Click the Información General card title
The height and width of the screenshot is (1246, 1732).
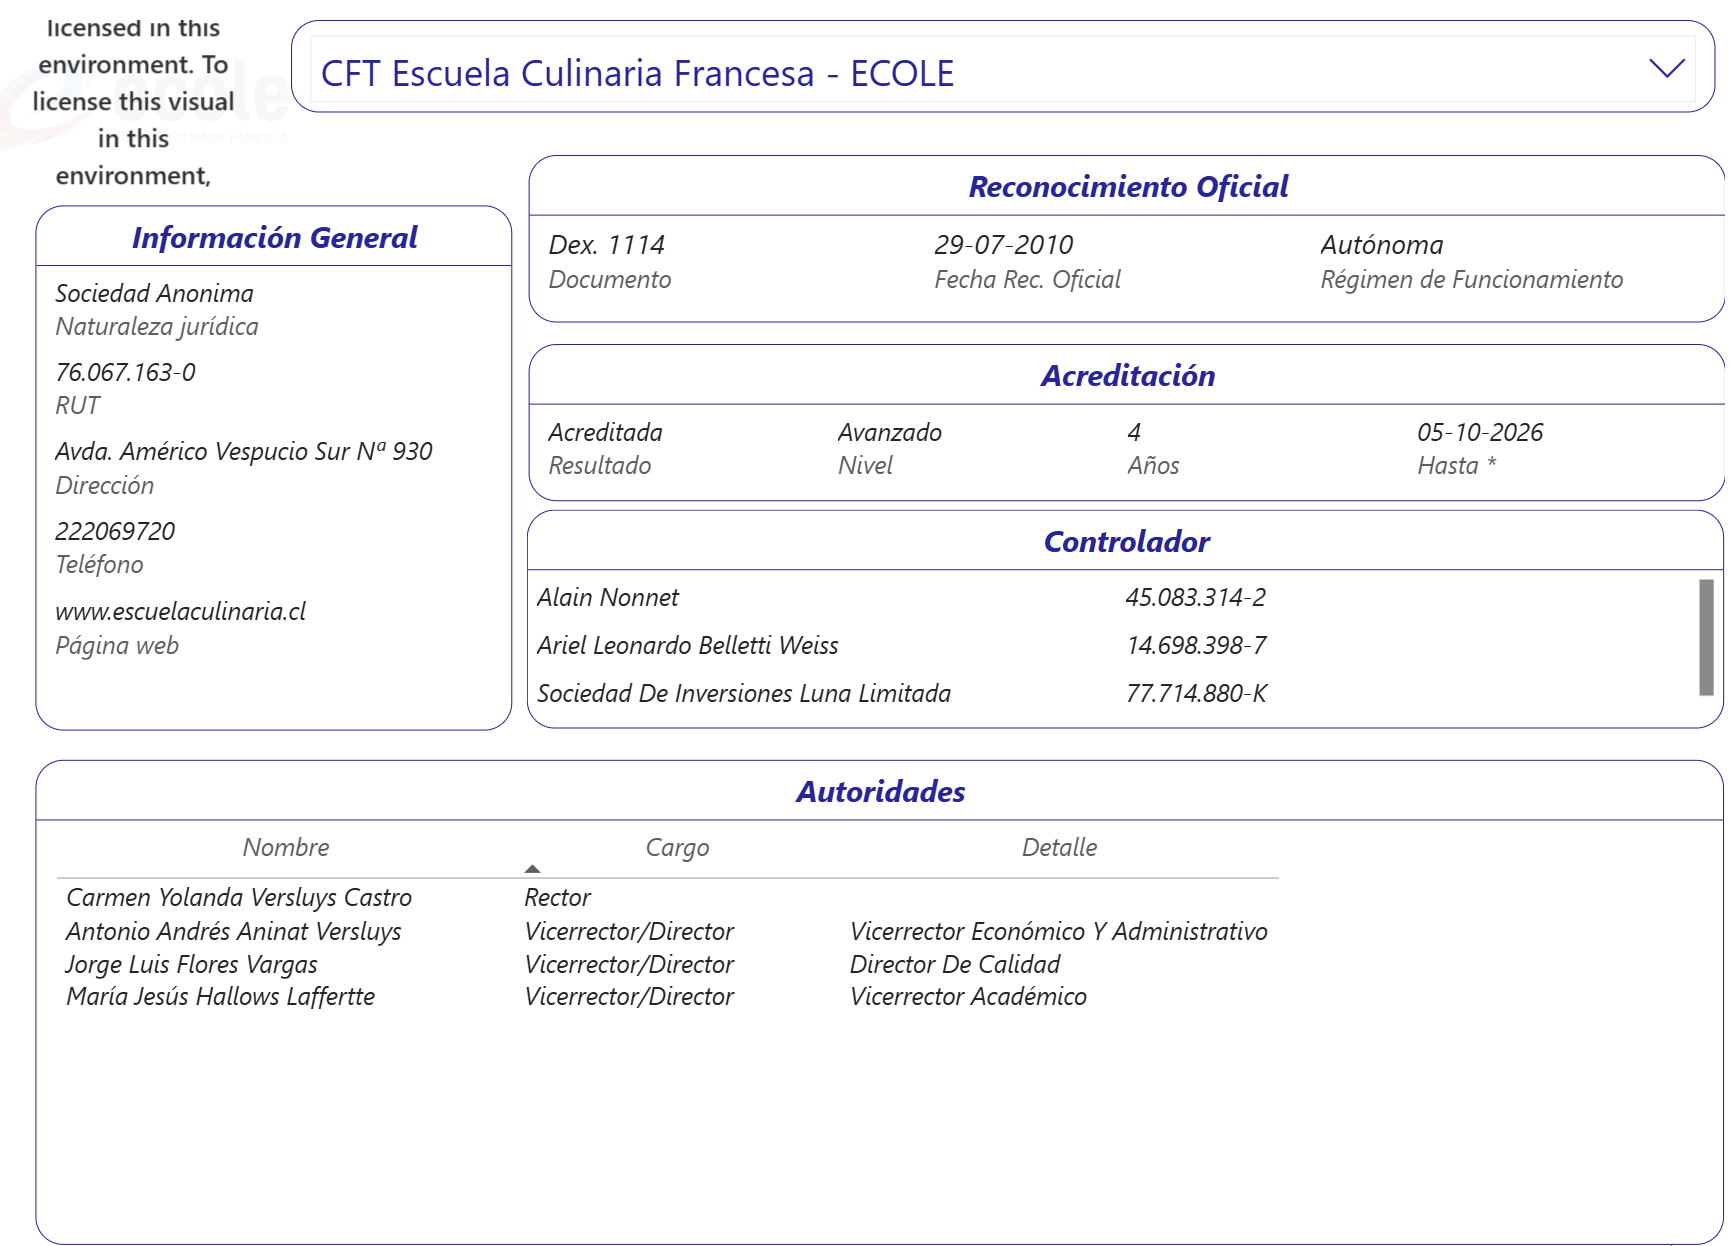(x=274, y=237)
